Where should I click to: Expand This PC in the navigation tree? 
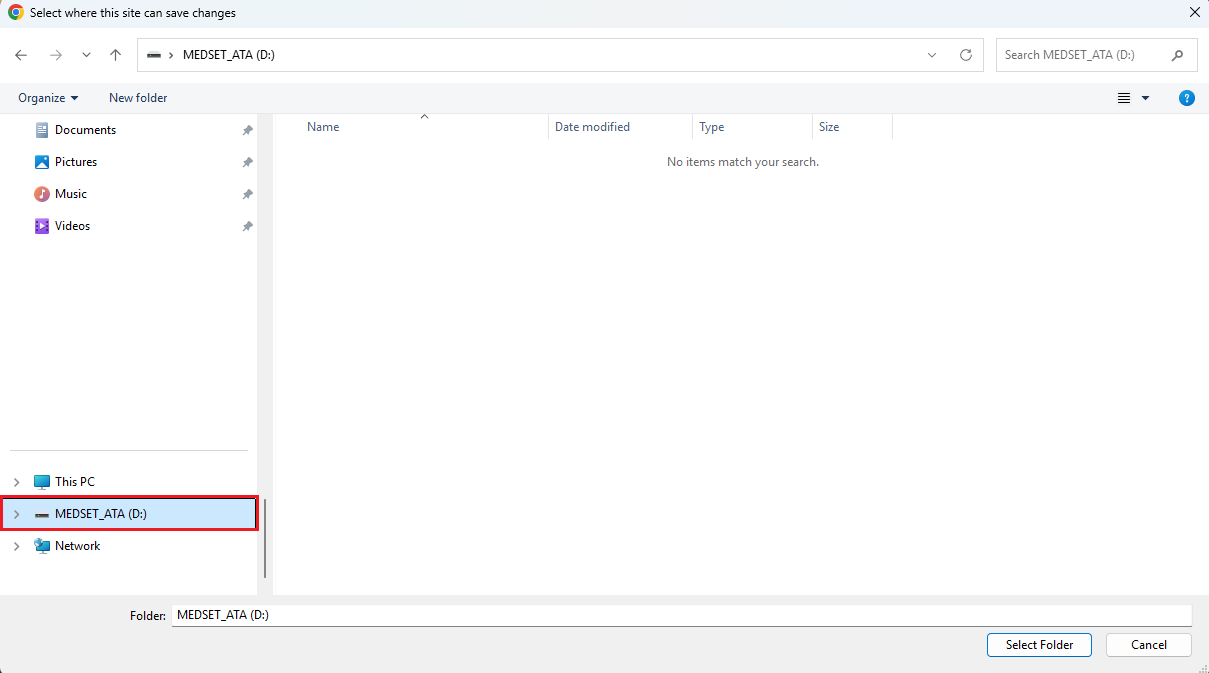tap(16, 481)
